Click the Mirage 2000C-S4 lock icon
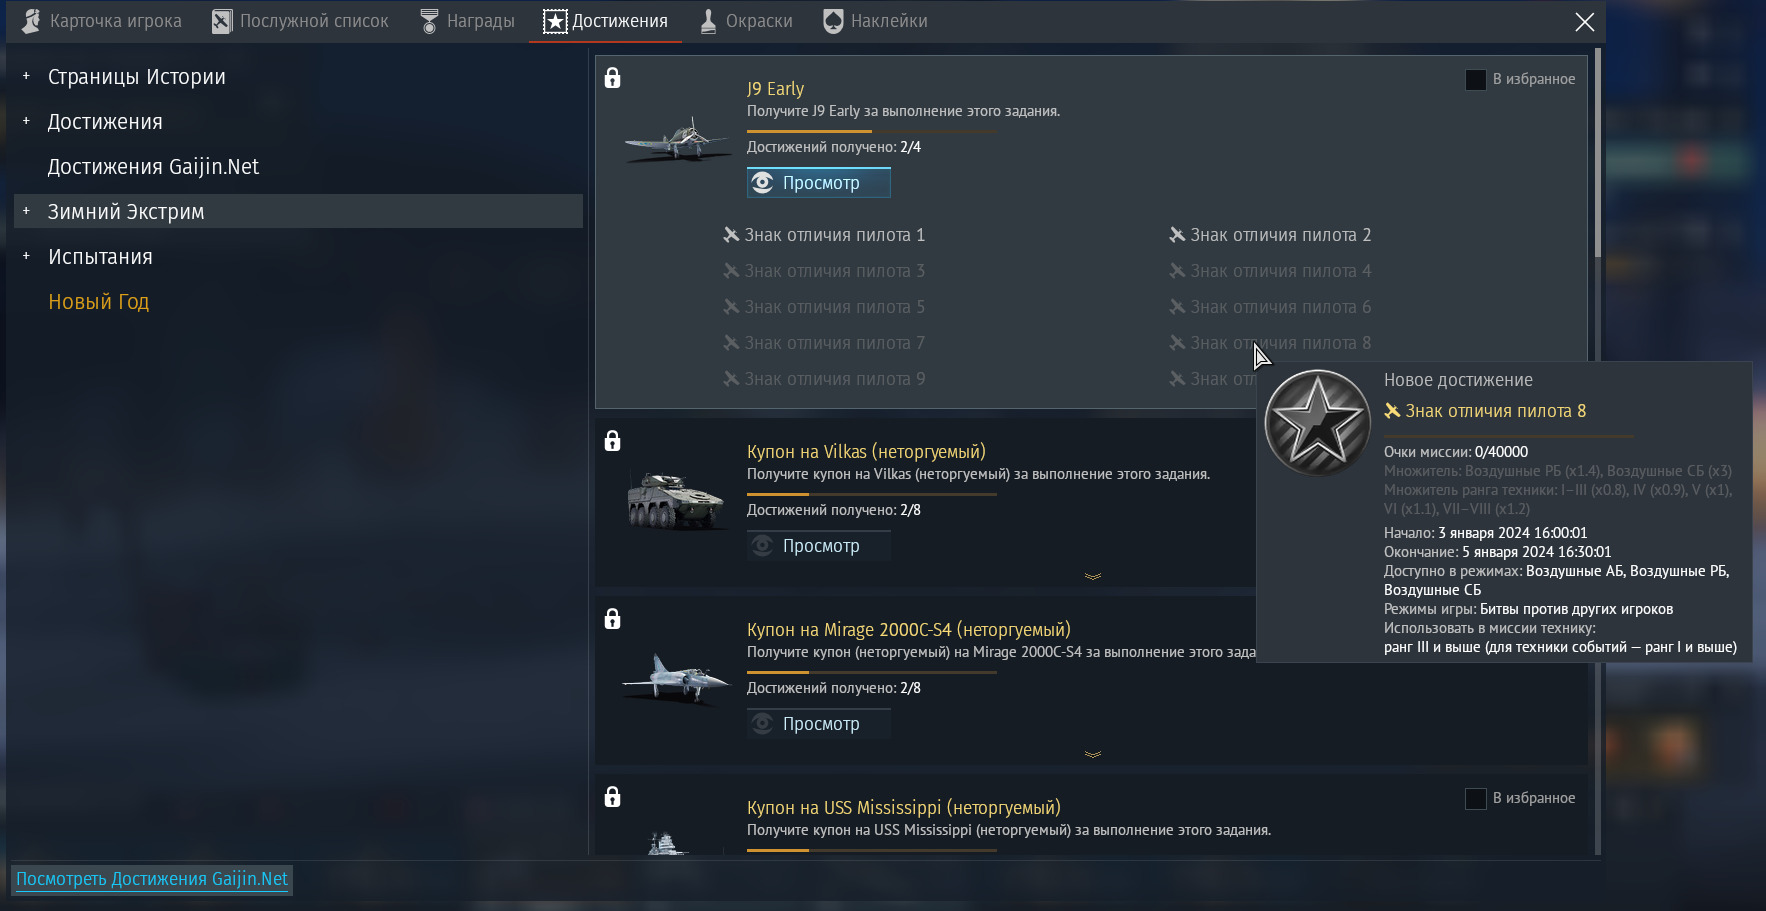 point(613,619)
